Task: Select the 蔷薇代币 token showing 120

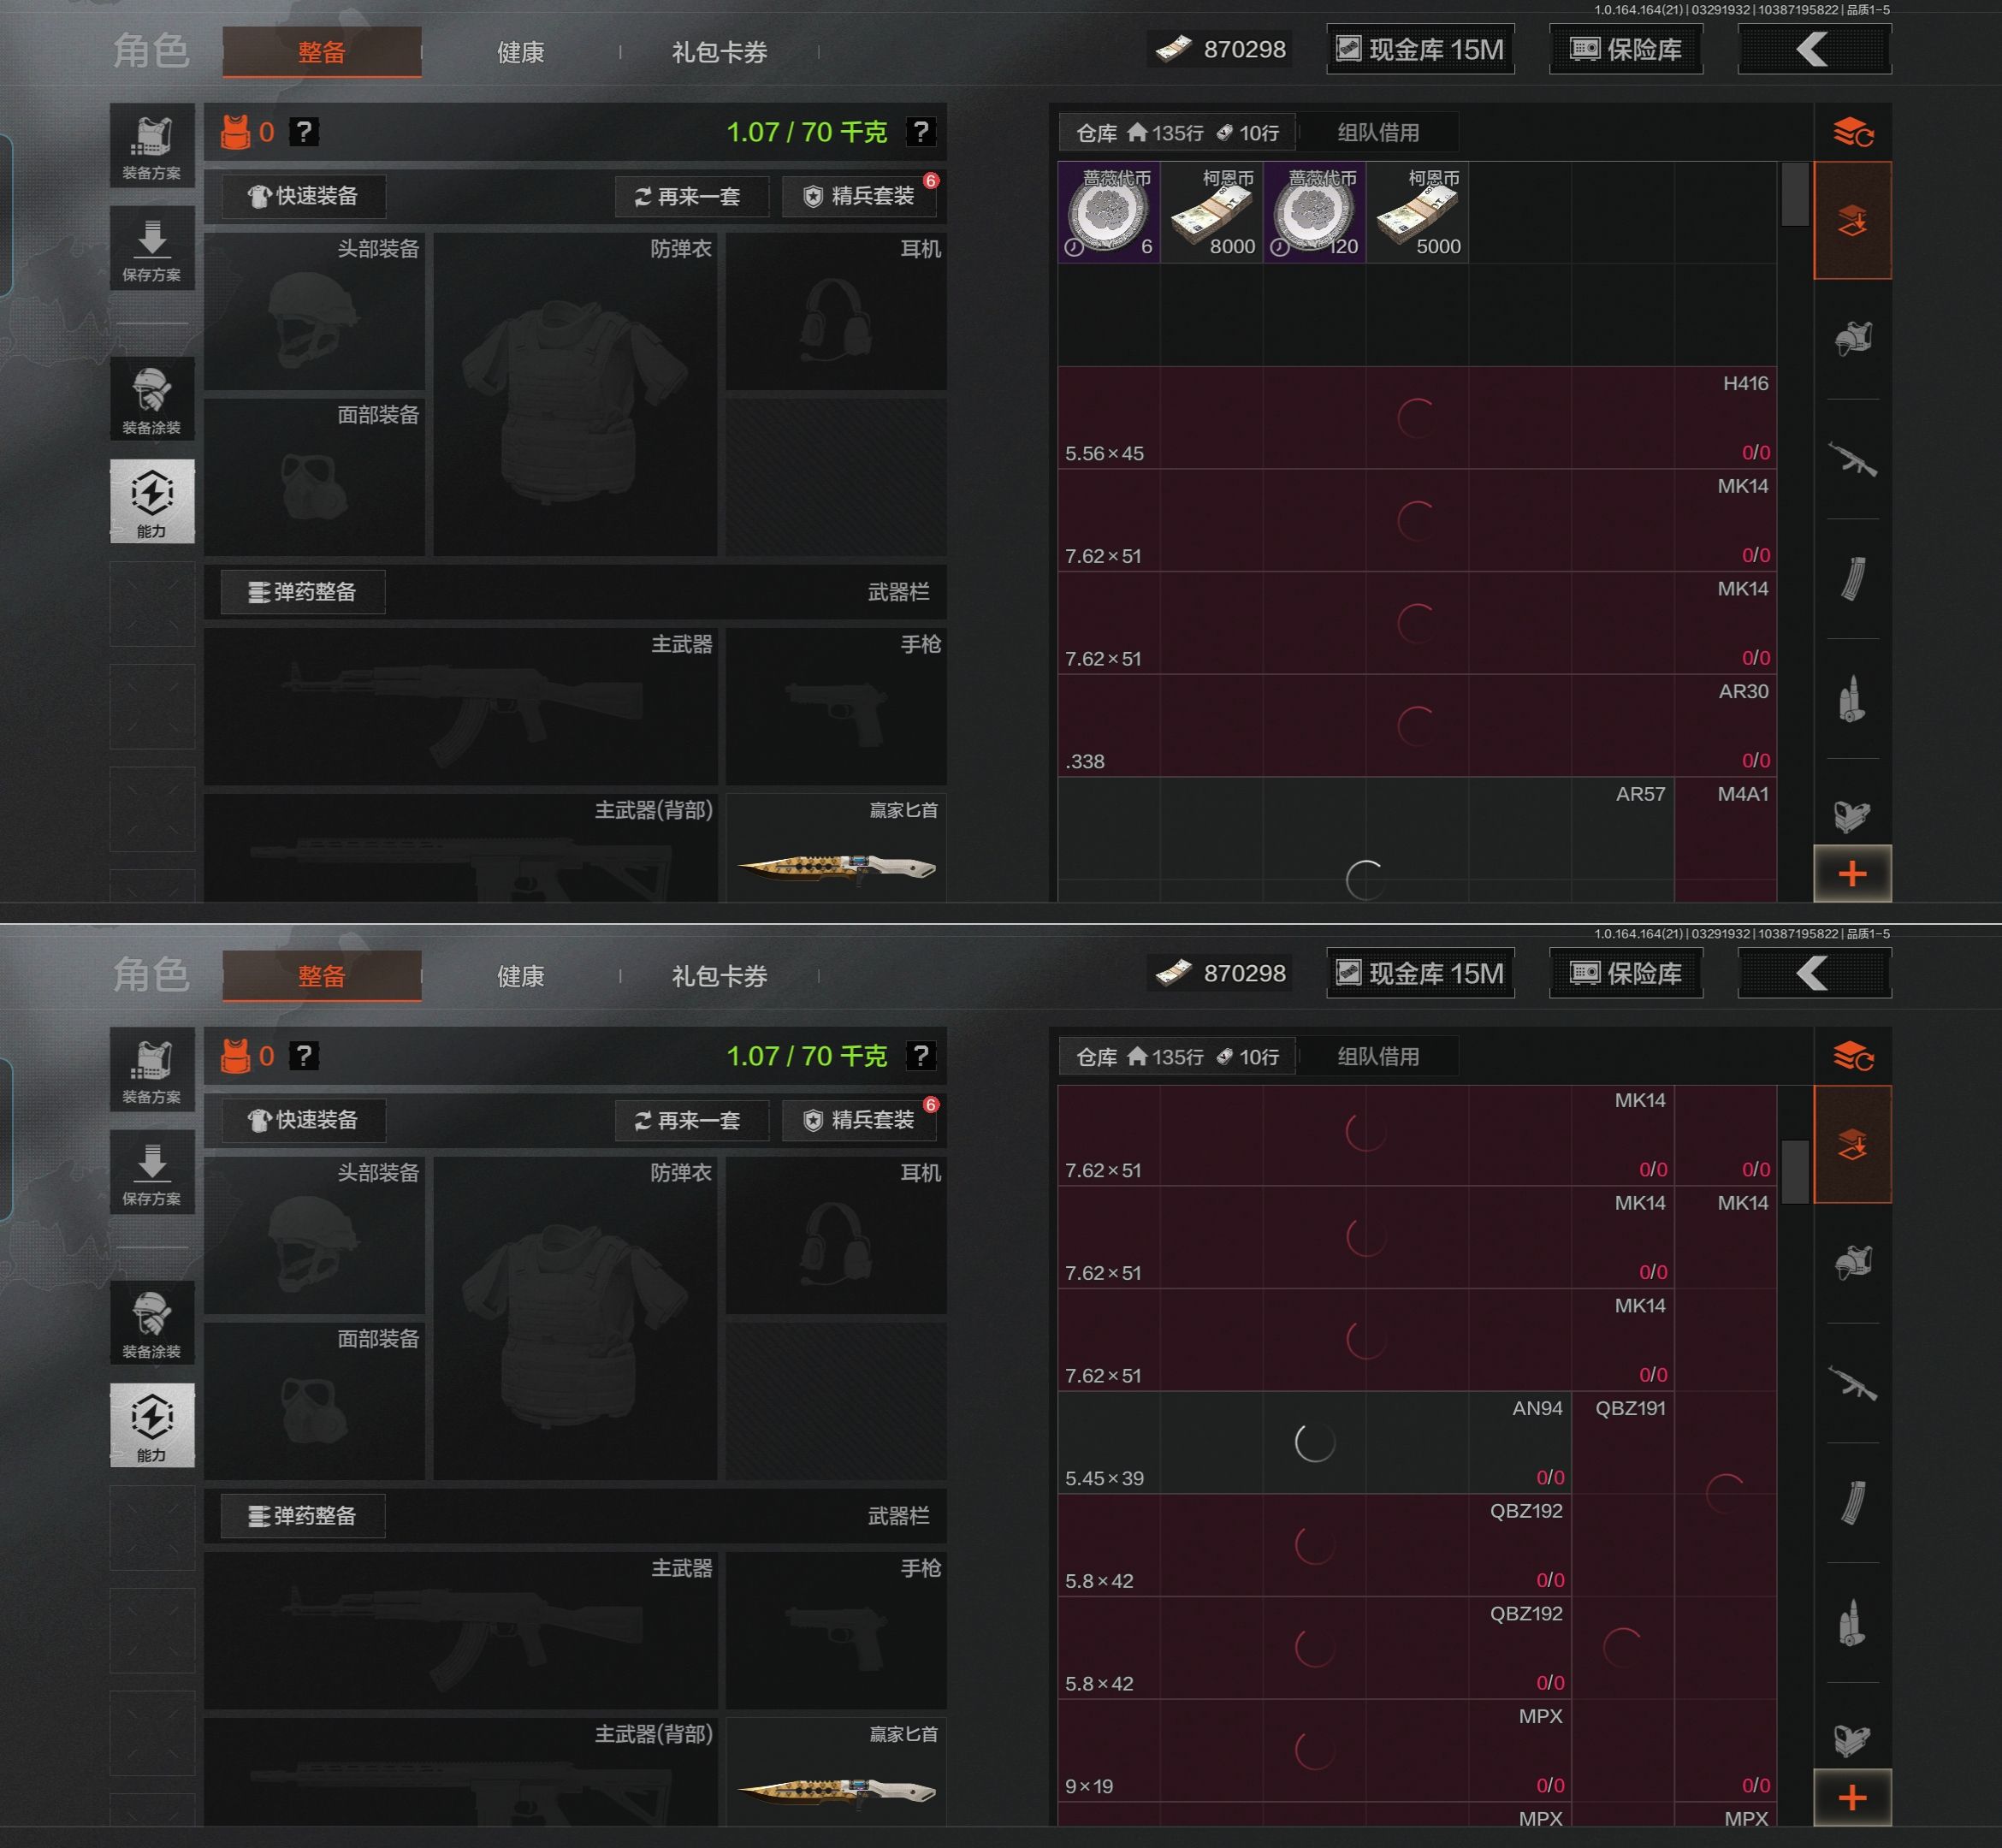Action: click(1315, 212)
